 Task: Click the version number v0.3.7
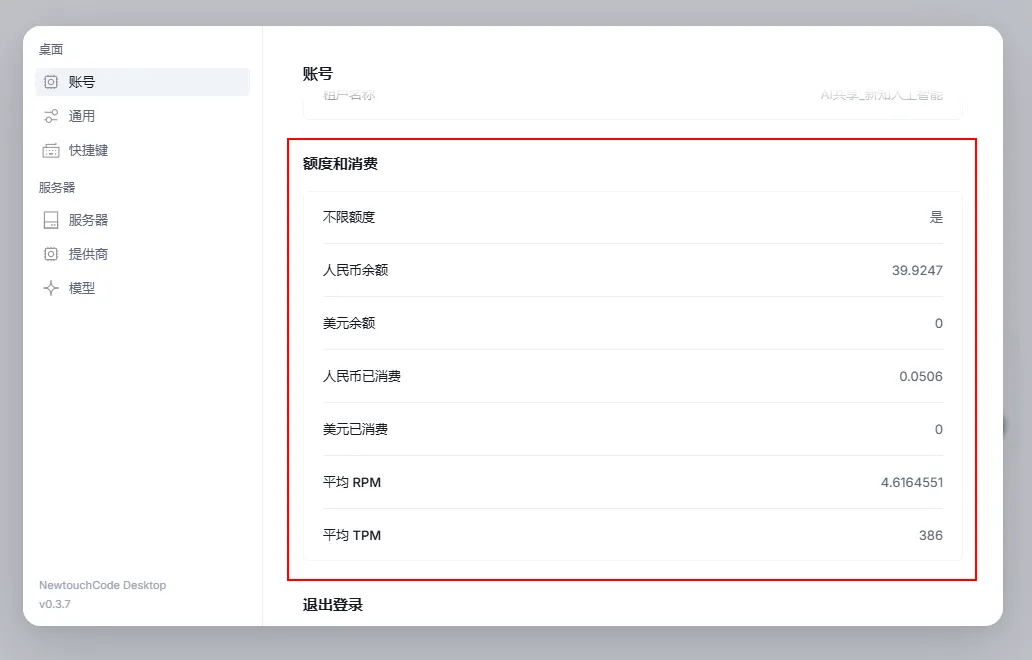point(55,604)
